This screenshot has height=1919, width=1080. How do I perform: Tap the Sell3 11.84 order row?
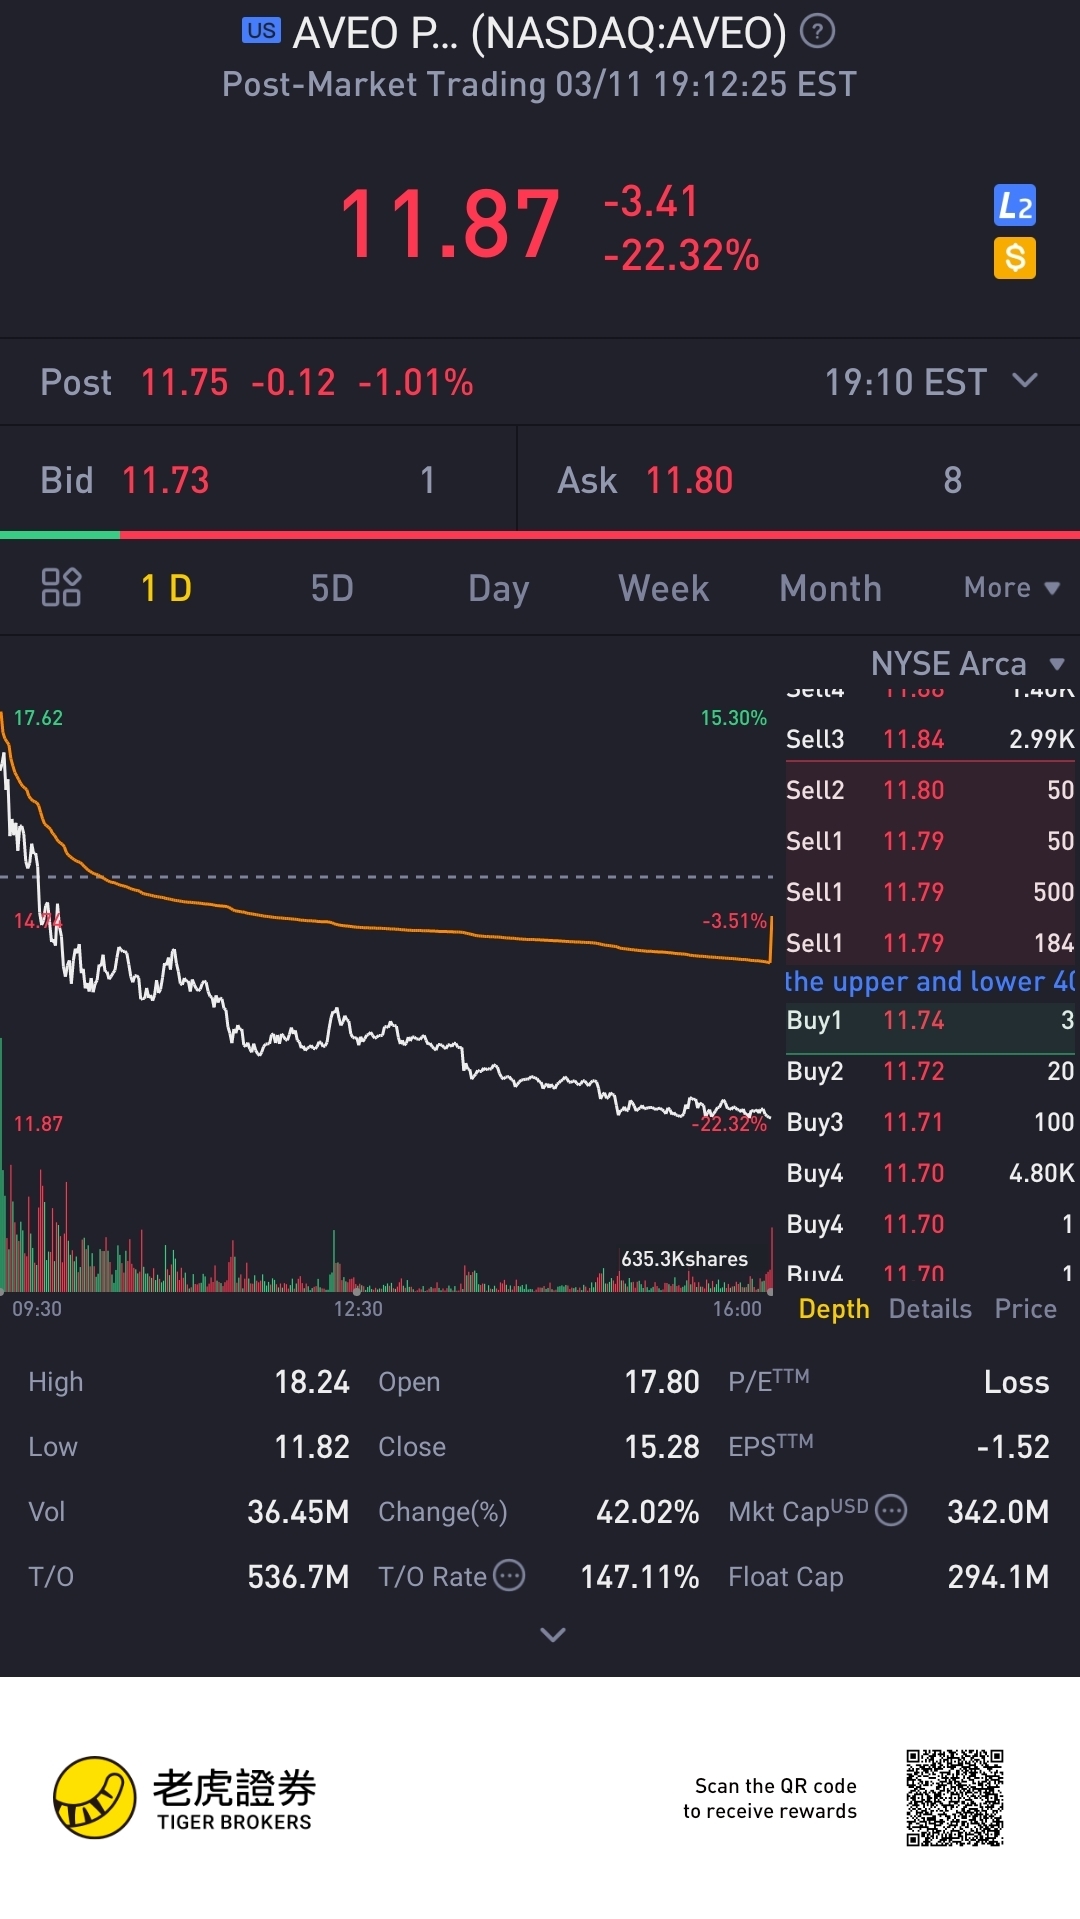tap(930, 739)
